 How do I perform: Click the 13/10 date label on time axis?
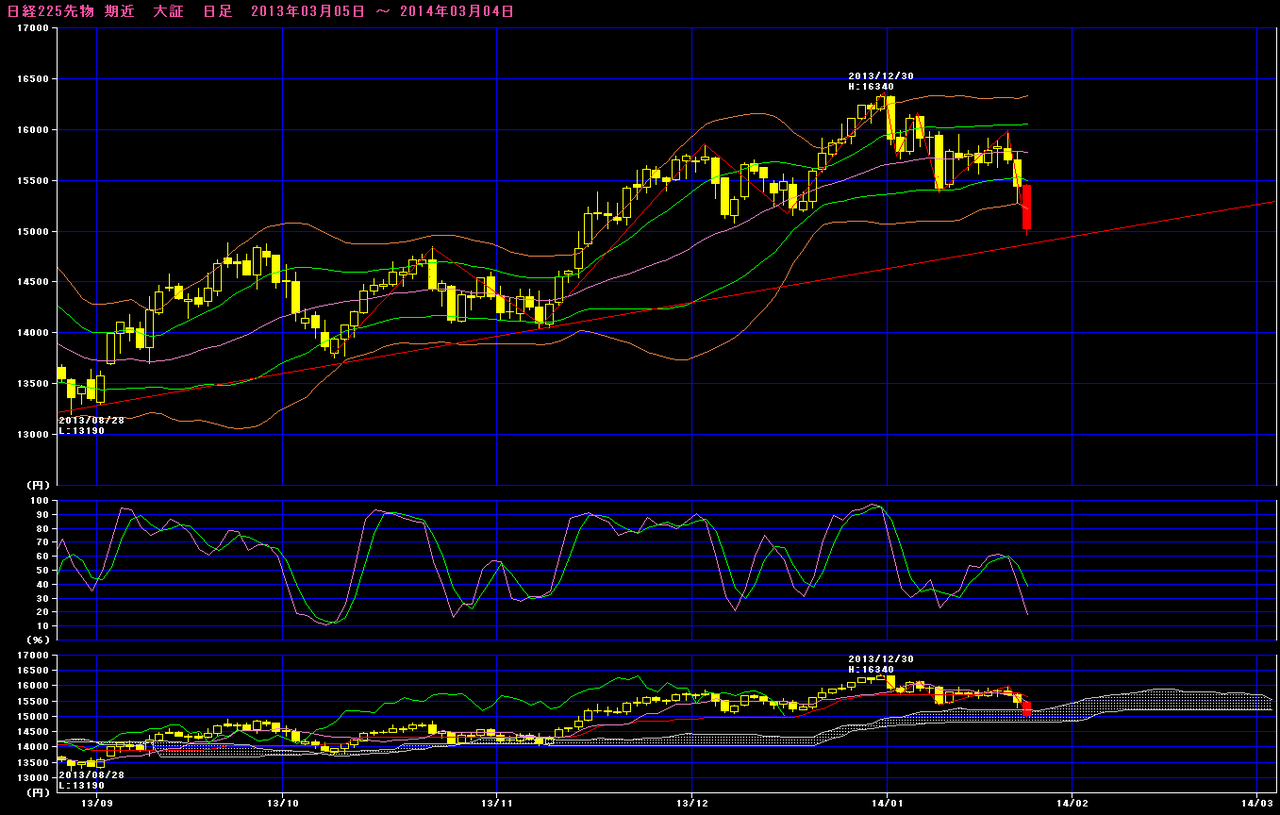283,802
